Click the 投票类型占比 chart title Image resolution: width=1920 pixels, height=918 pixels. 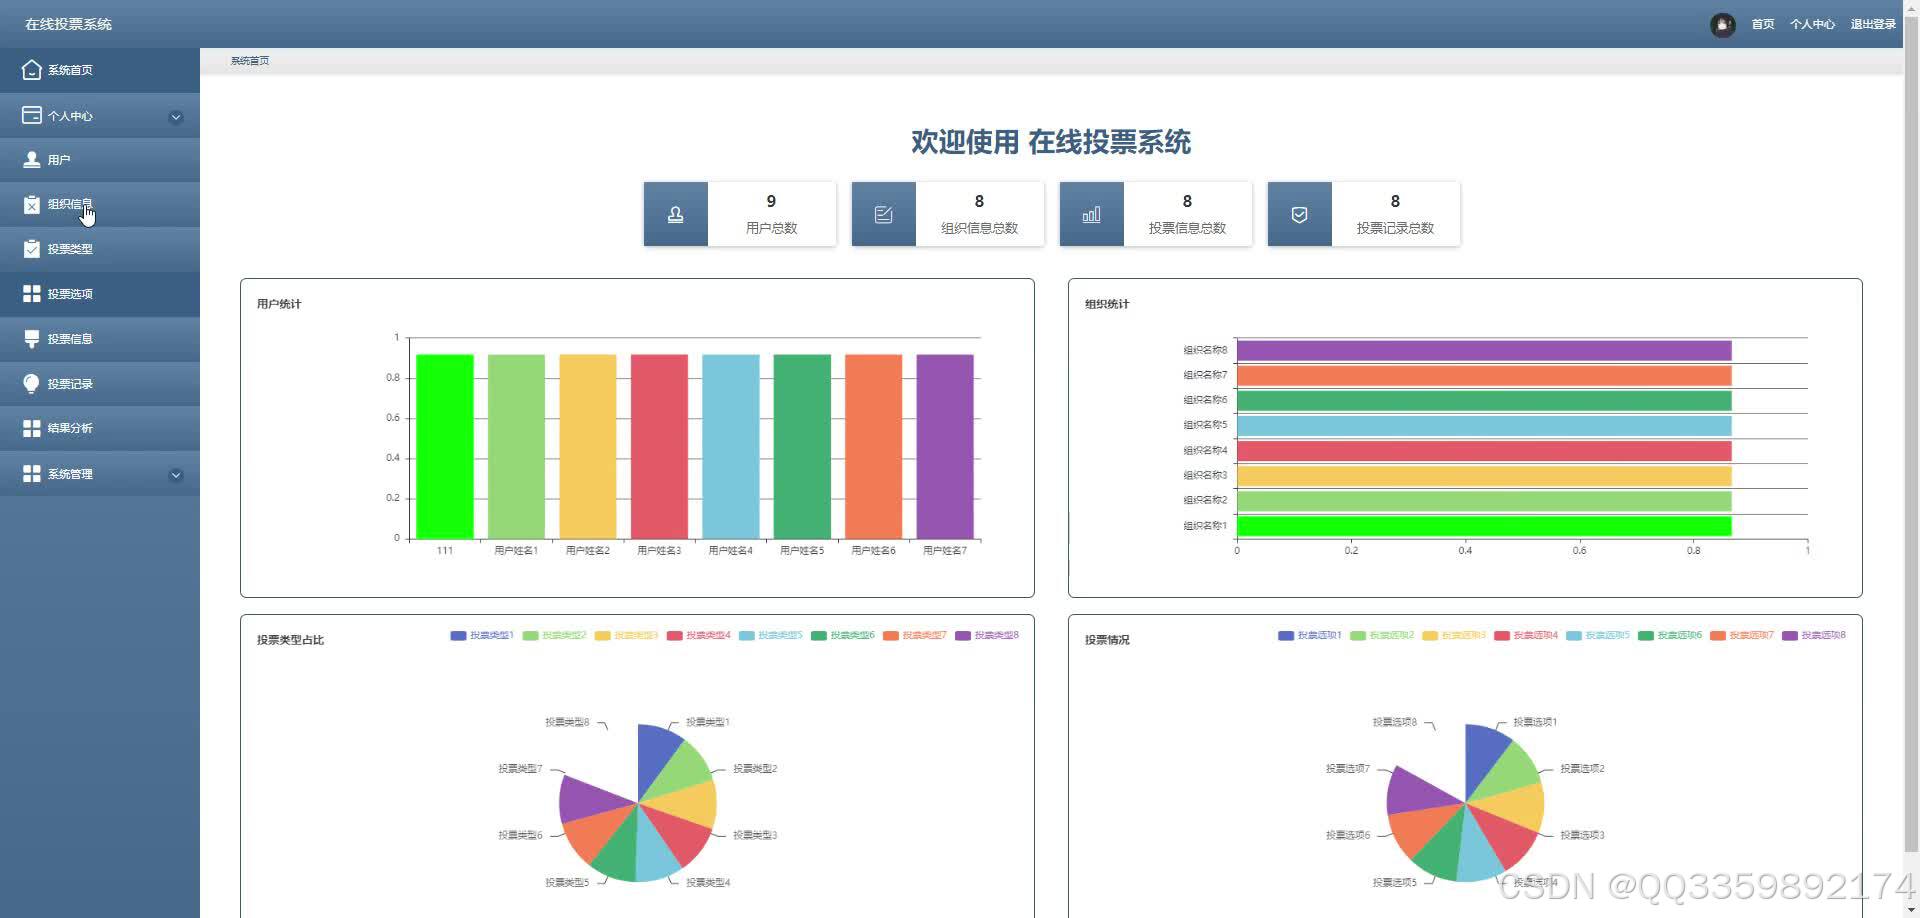[290, 640]
